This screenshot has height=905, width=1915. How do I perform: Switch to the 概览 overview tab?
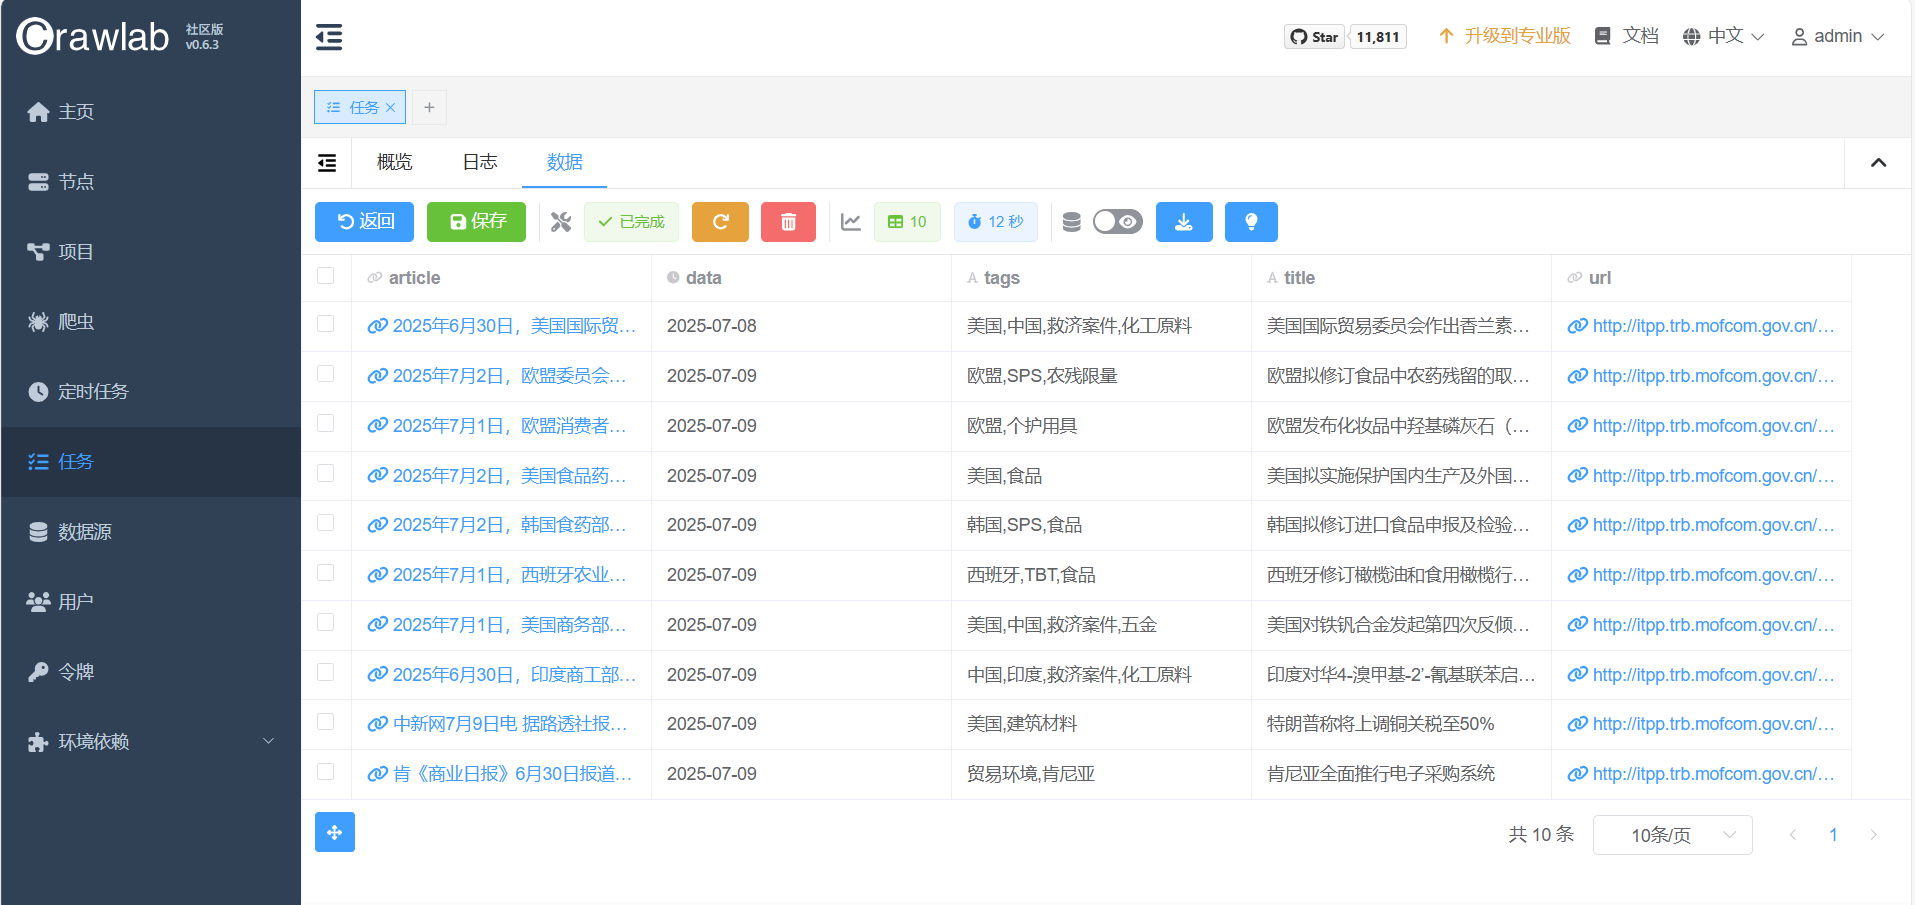tap(394, 161)
